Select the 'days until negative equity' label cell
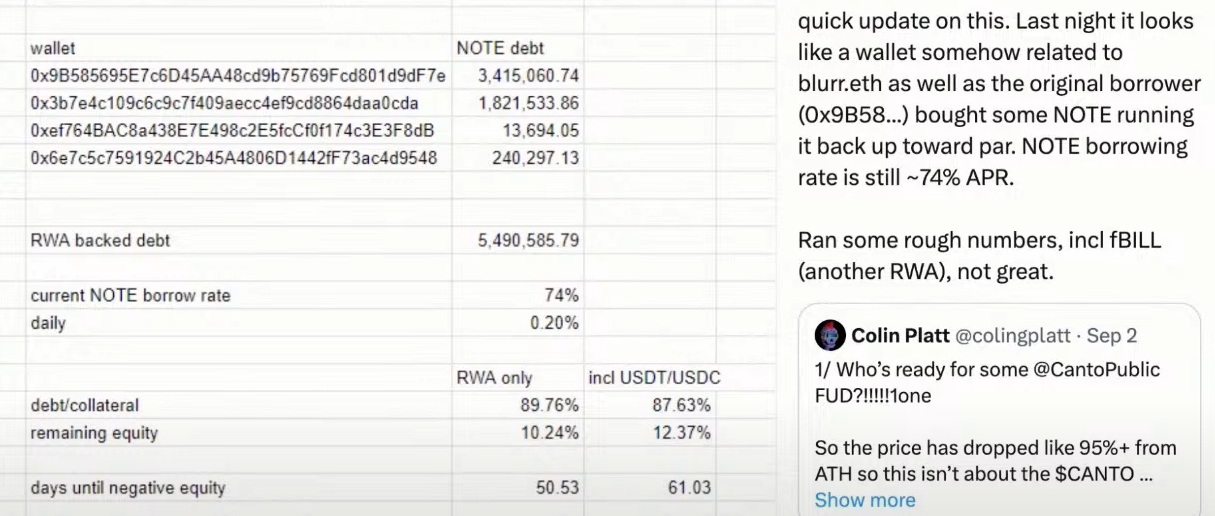The image size is (1215, 516). click(128, 488)
